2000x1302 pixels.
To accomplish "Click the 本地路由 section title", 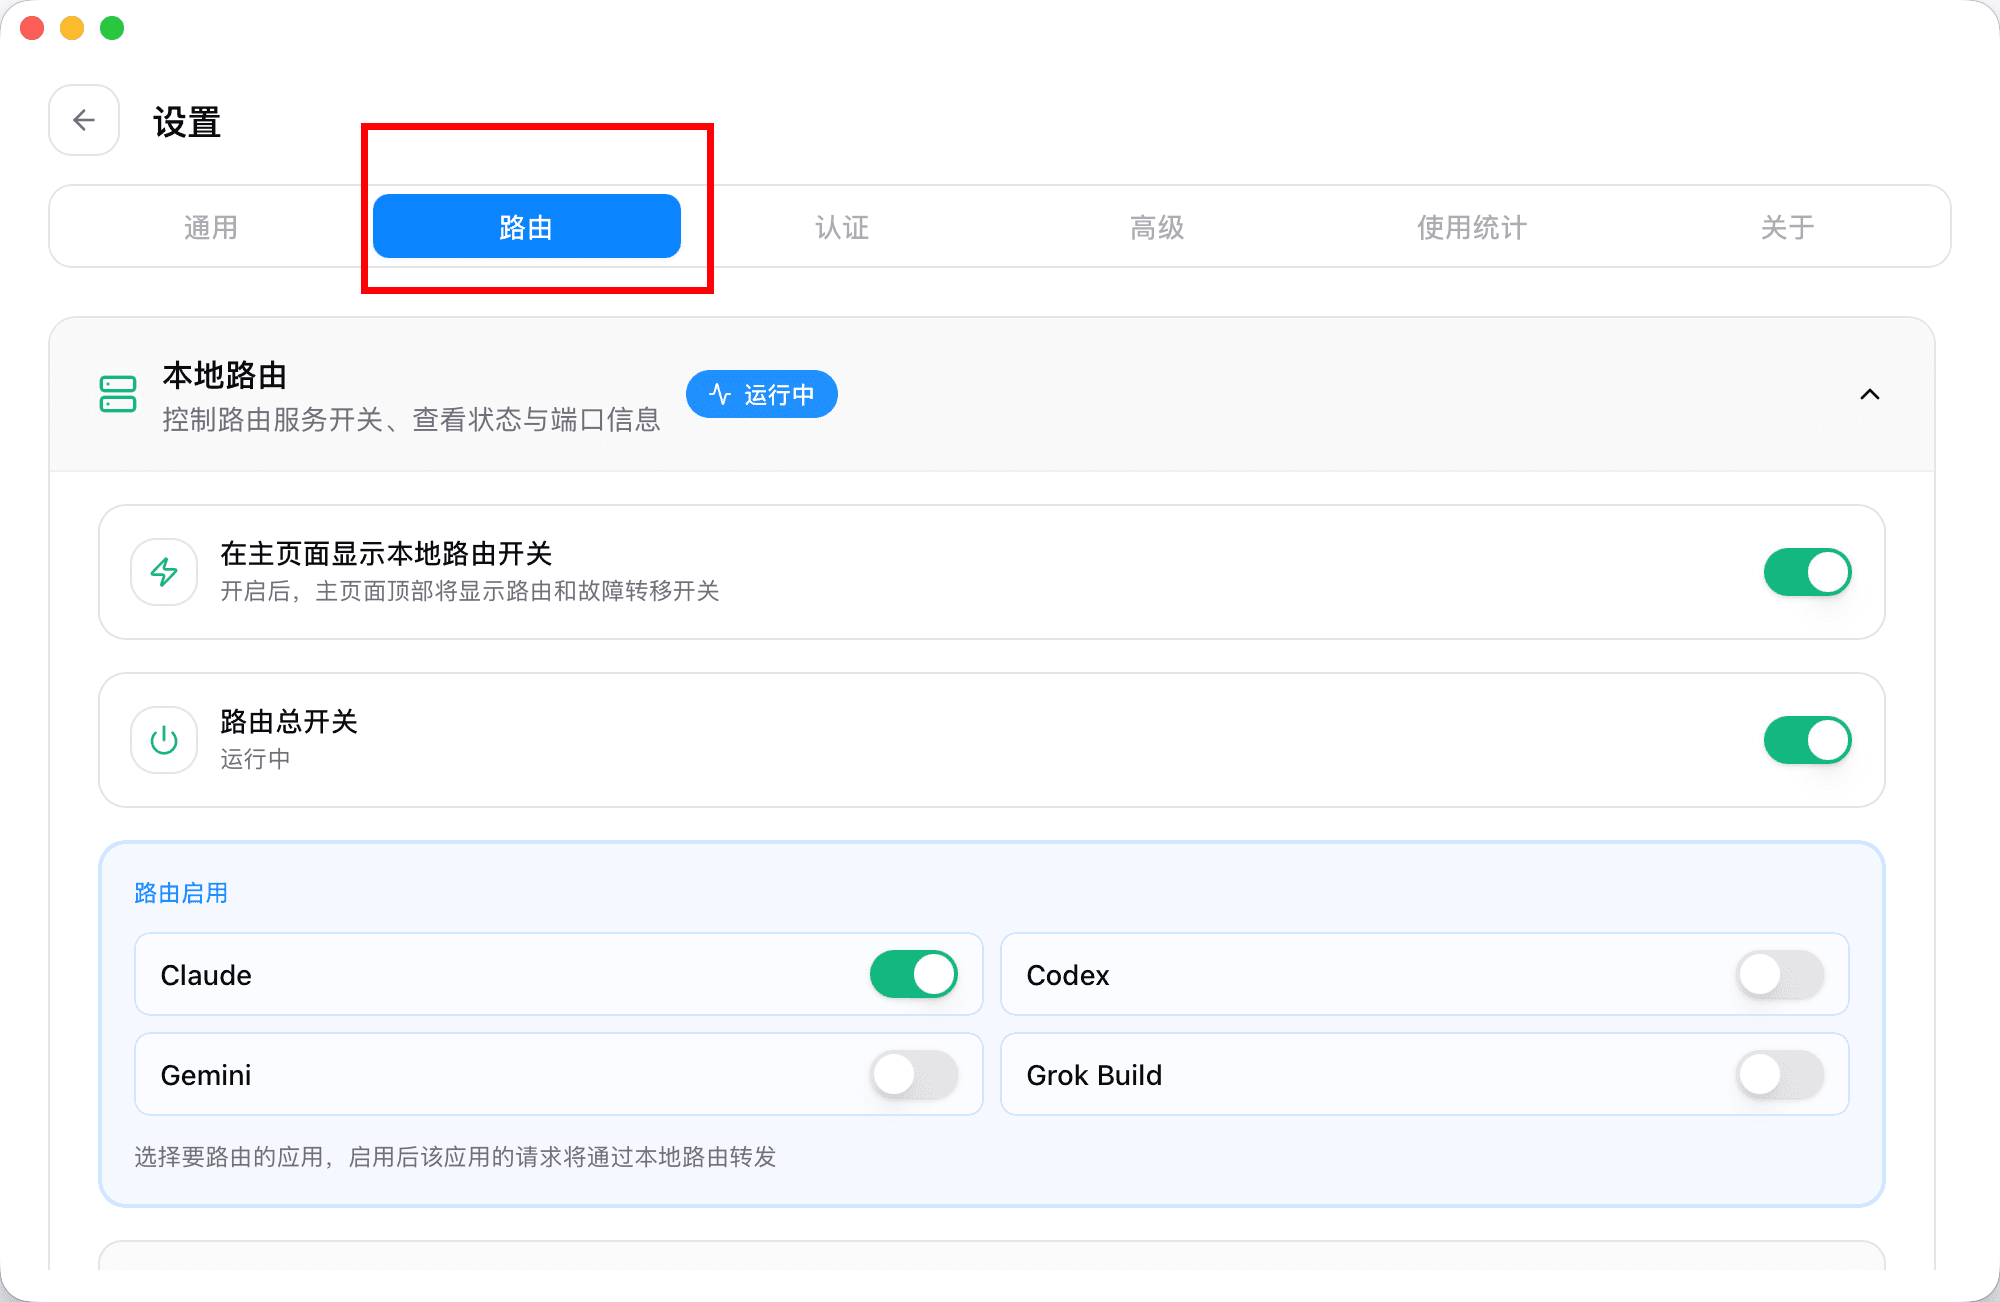I will coord(225,376).
